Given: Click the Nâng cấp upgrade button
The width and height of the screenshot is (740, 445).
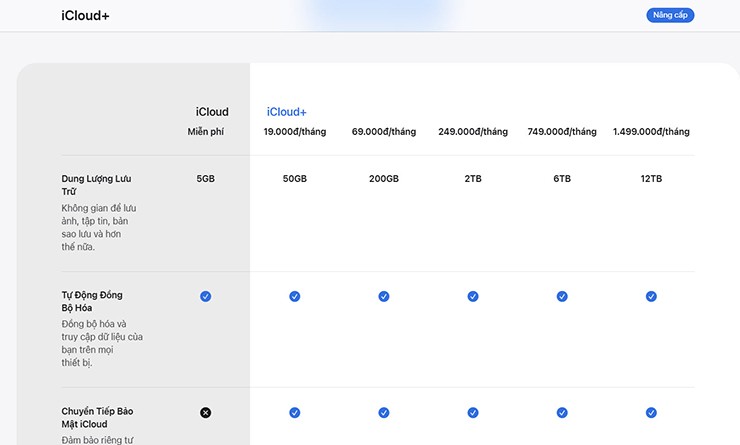Looking at the screenshot, I should 669,15.
